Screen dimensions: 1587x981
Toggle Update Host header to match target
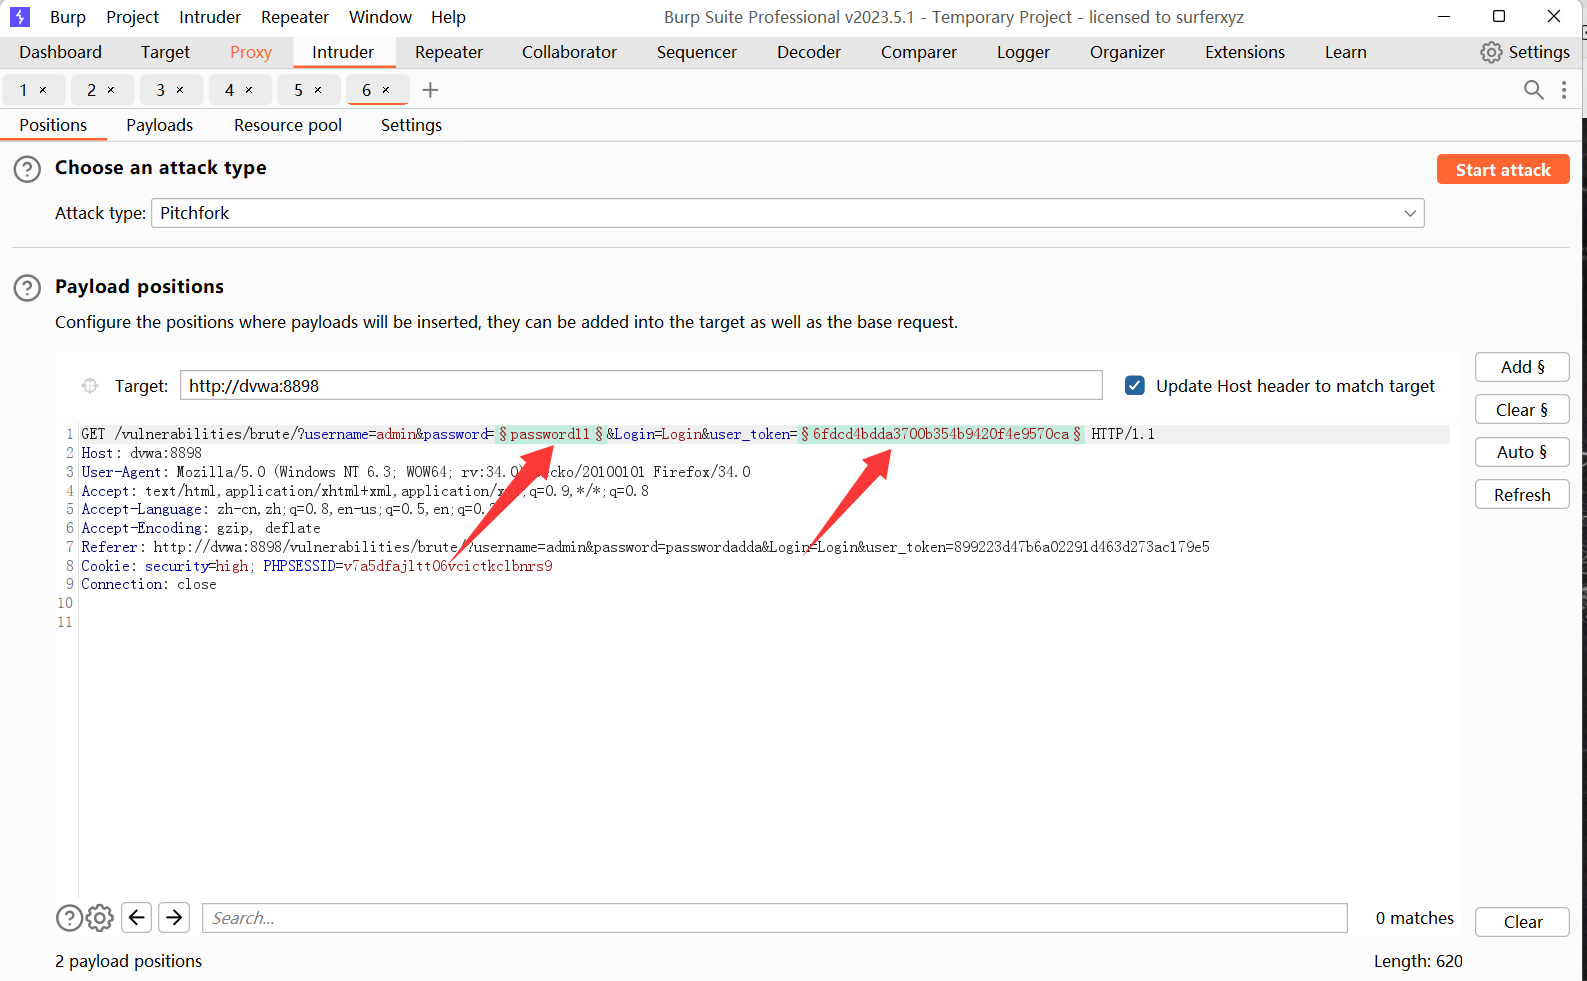[1134, 386]
